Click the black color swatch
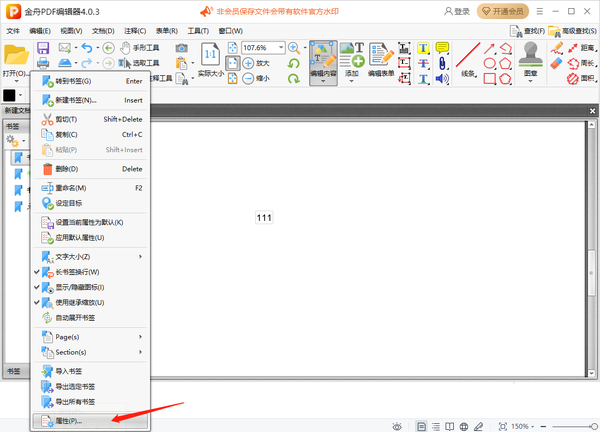The image size is (600, 432). (9, 95)
